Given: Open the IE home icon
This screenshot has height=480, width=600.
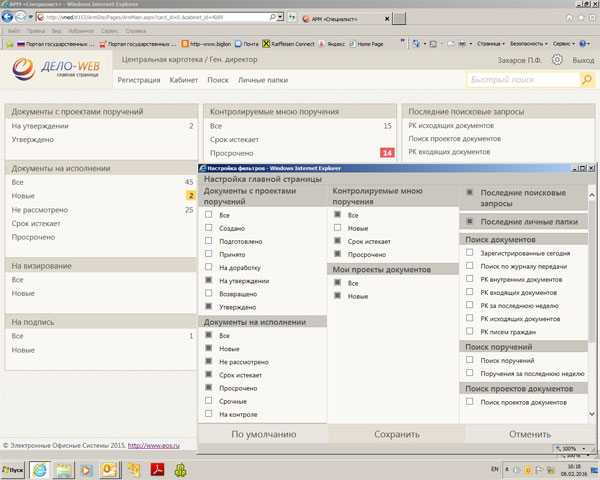Looking at the screenshot, I should pos(569,18).
